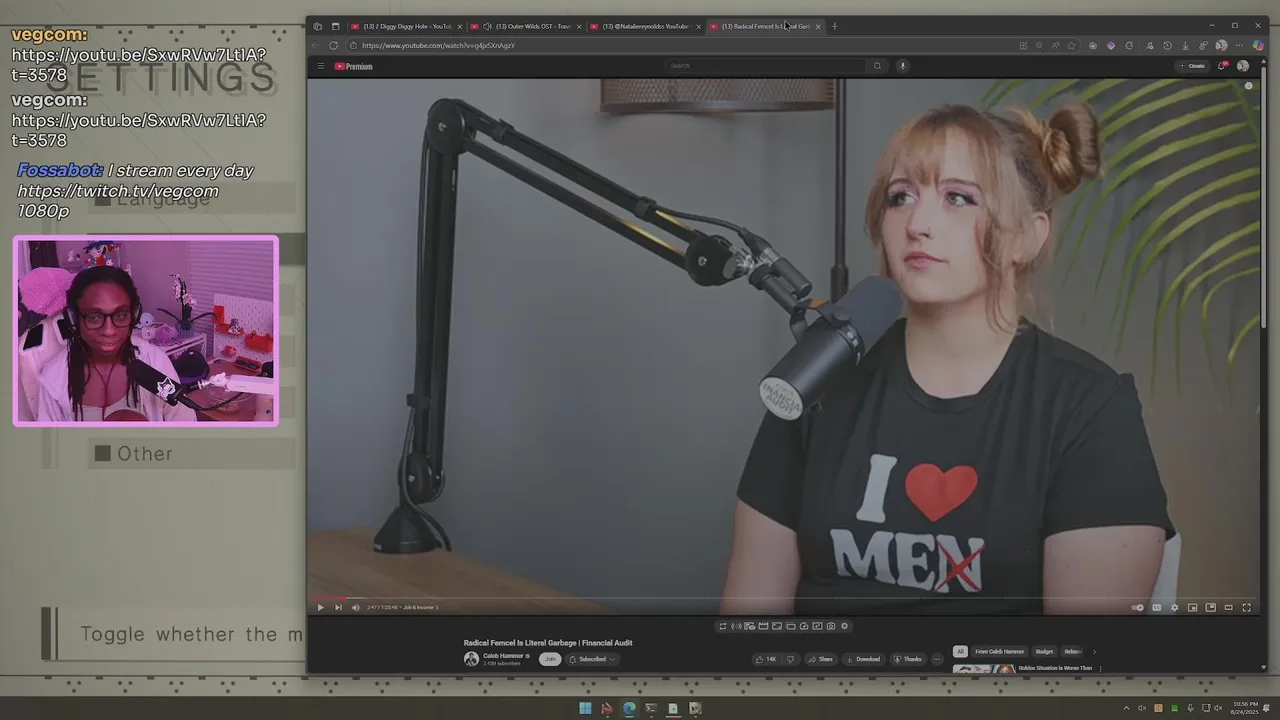Dislike the video
This screenshot has width=1280, height=720.
[x=790, y=659]
